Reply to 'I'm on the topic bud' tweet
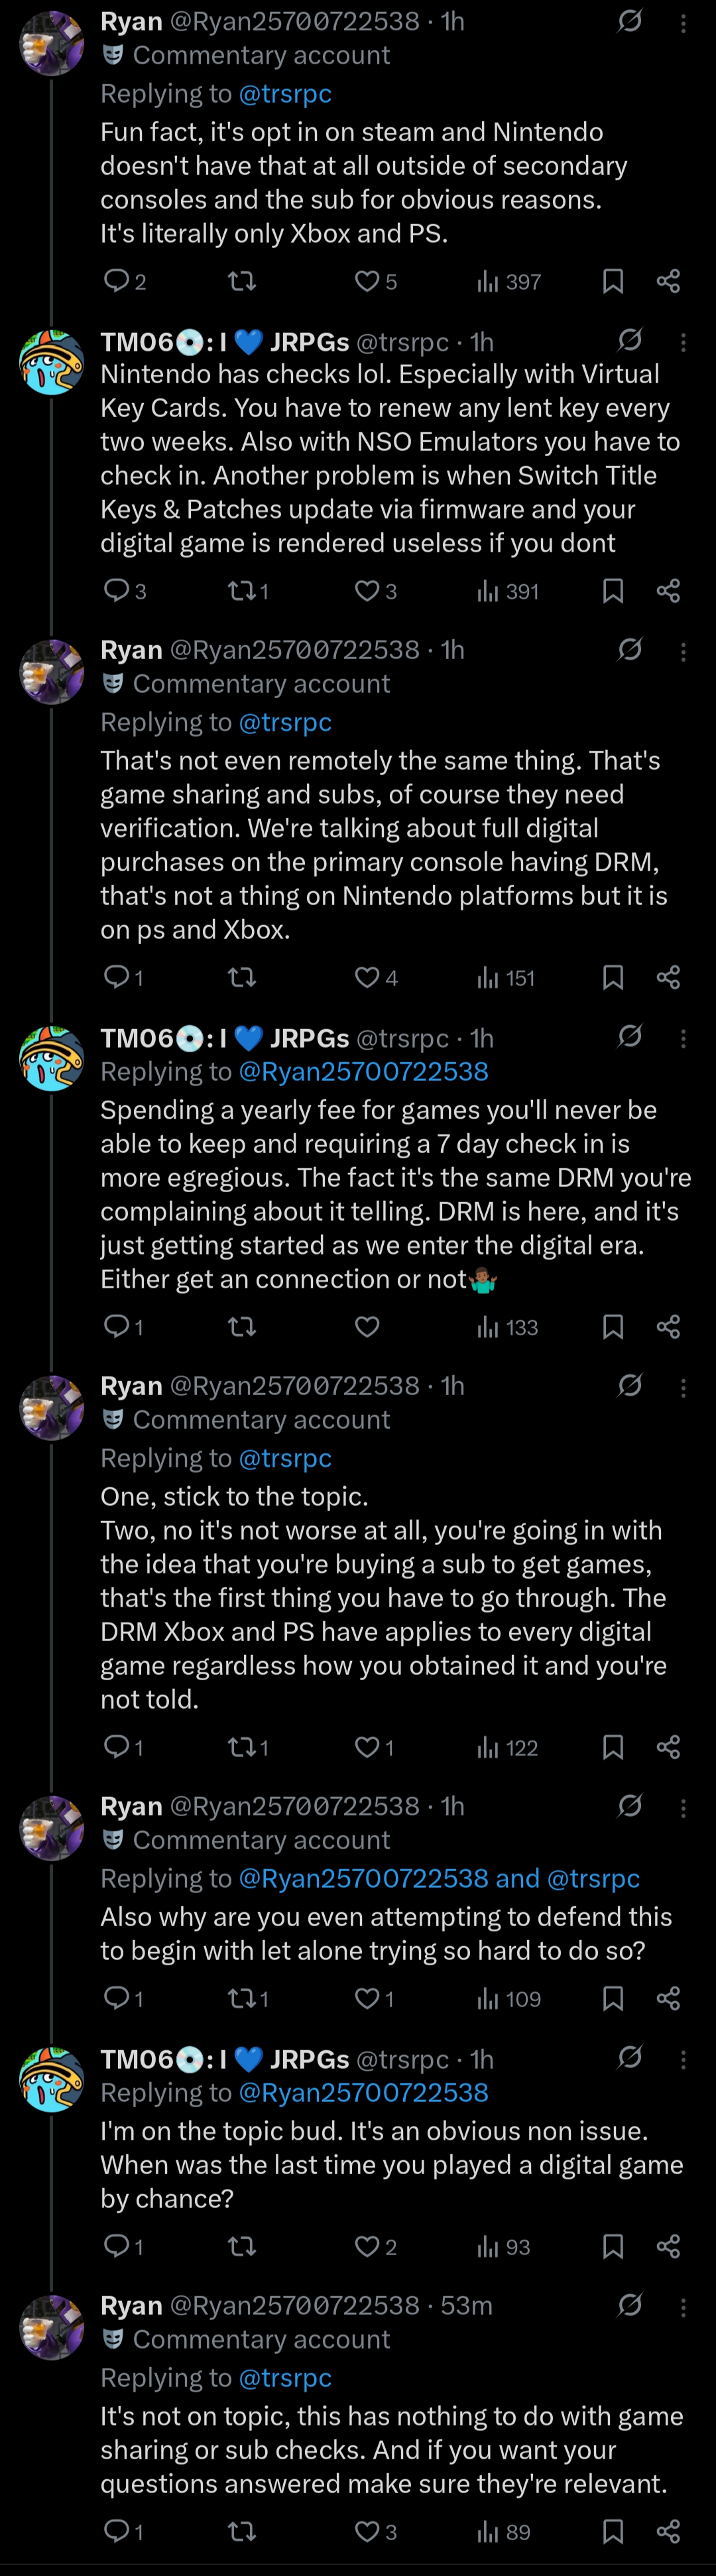 click(x=117, y=2247)
